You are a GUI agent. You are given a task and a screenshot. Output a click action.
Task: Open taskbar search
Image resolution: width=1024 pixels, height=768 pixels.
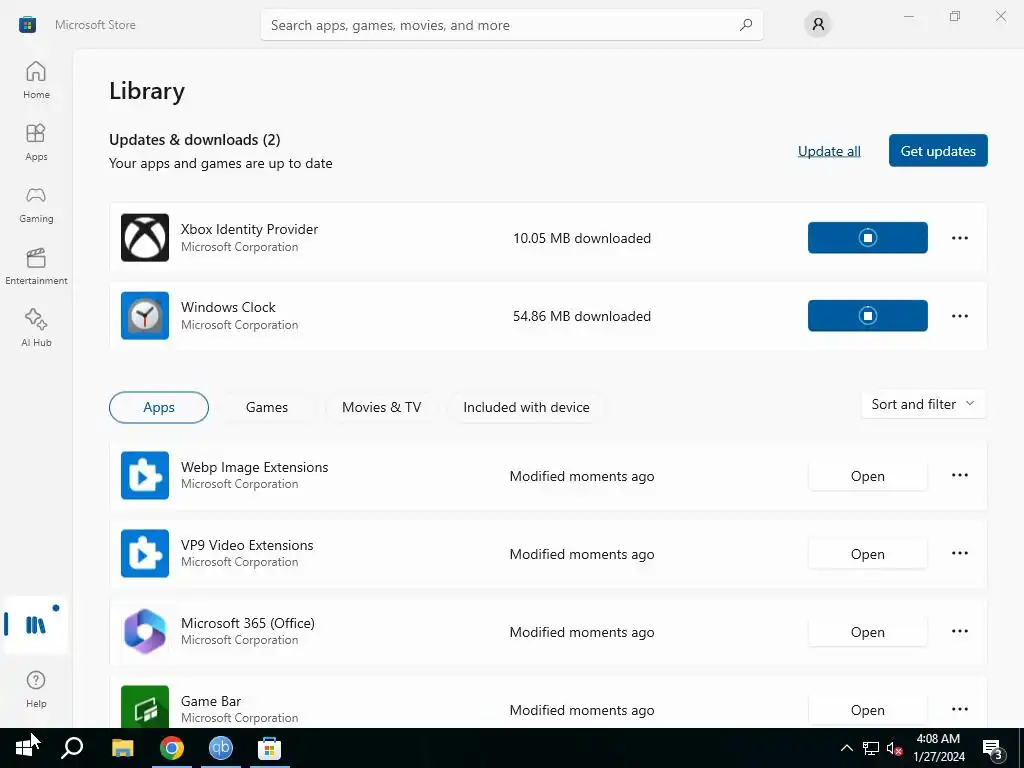click(x=72, y=748)
